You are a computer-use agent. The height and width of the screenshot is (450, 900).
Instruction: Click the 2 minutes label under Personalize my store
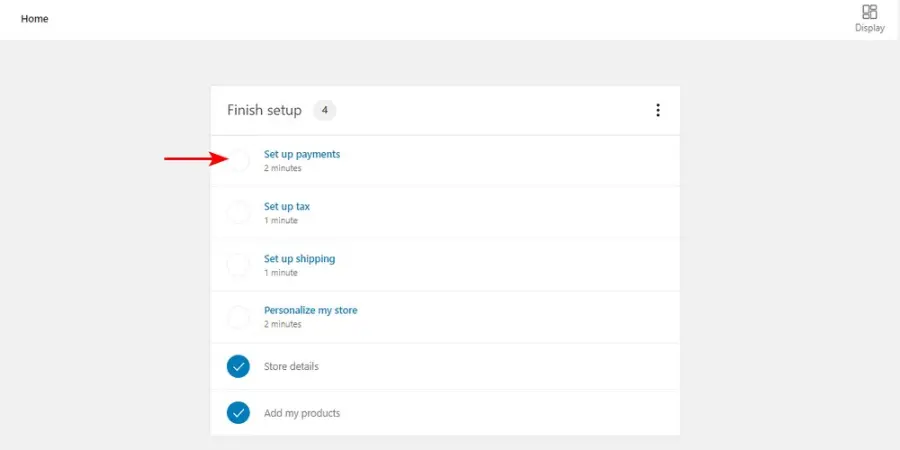(x=282, y=324)
